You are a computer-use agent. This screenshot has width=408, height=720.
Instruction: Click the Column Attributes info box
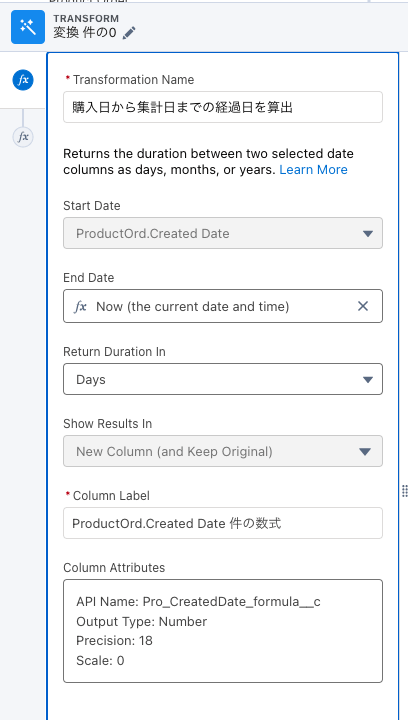click(223, 631)
